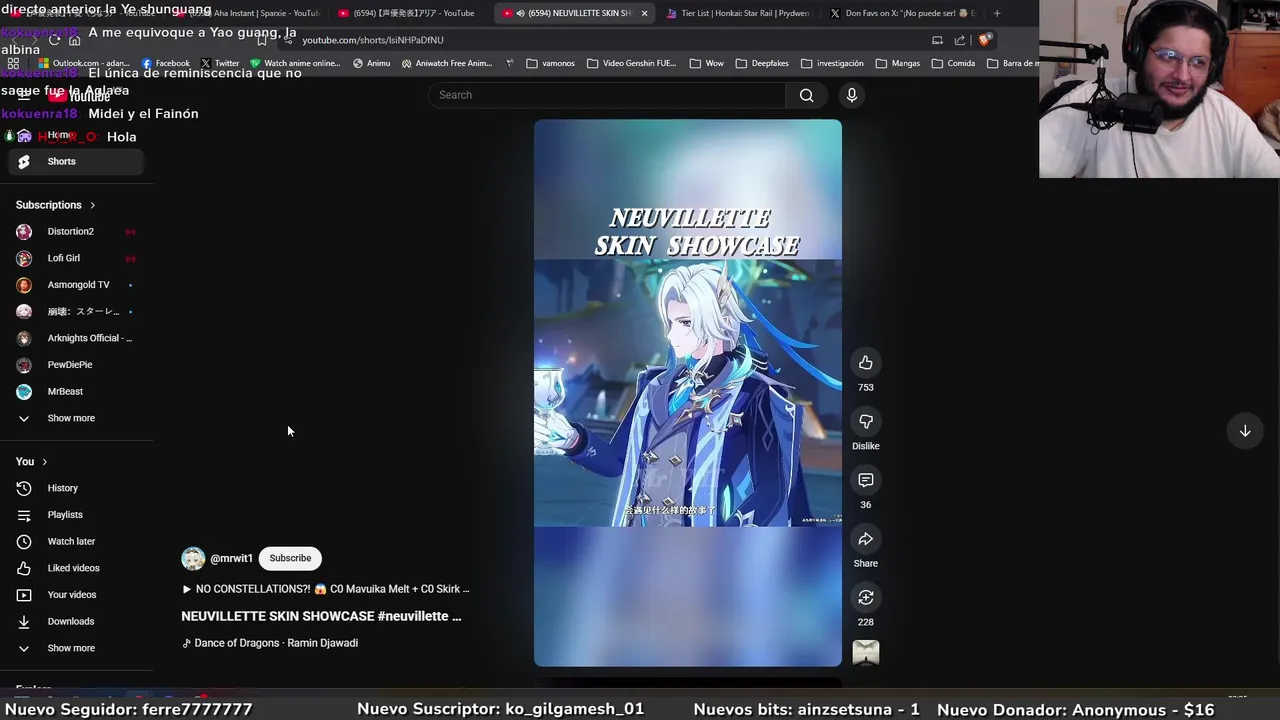Viewport: 1280px width, 720px height.
Task: Focus the YouTube Search field
Action: (x=608, y=95)
